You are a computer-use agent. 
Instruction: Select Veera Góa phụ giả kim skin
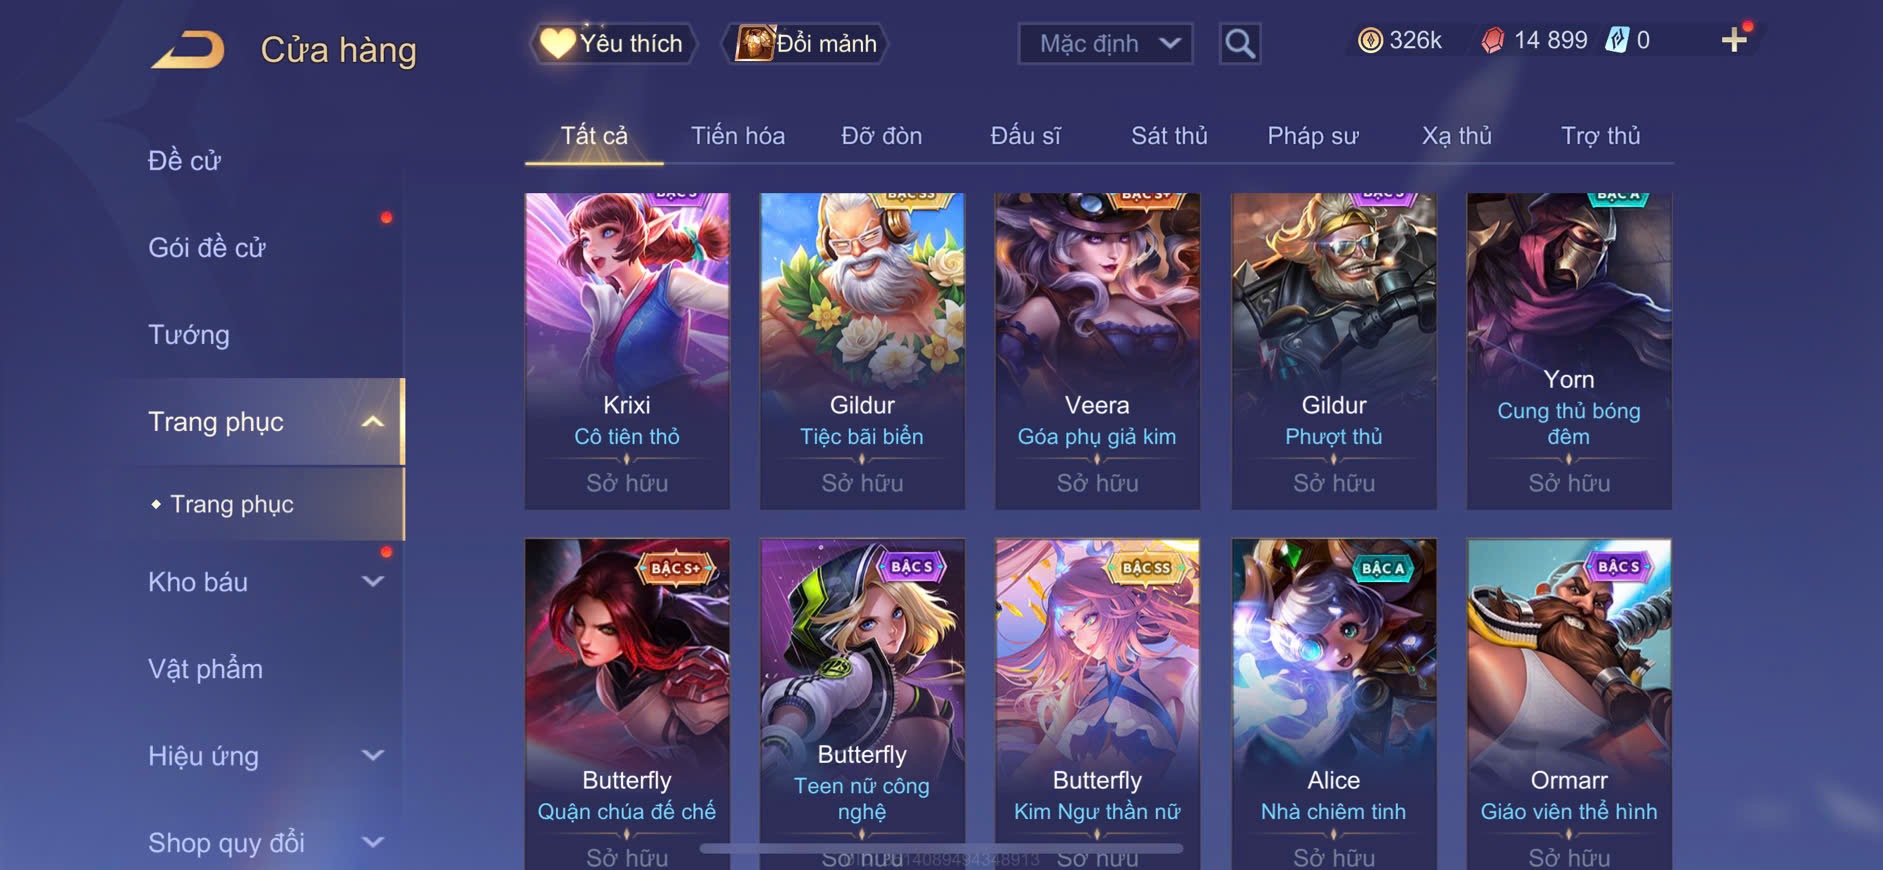pos(1097,351)
